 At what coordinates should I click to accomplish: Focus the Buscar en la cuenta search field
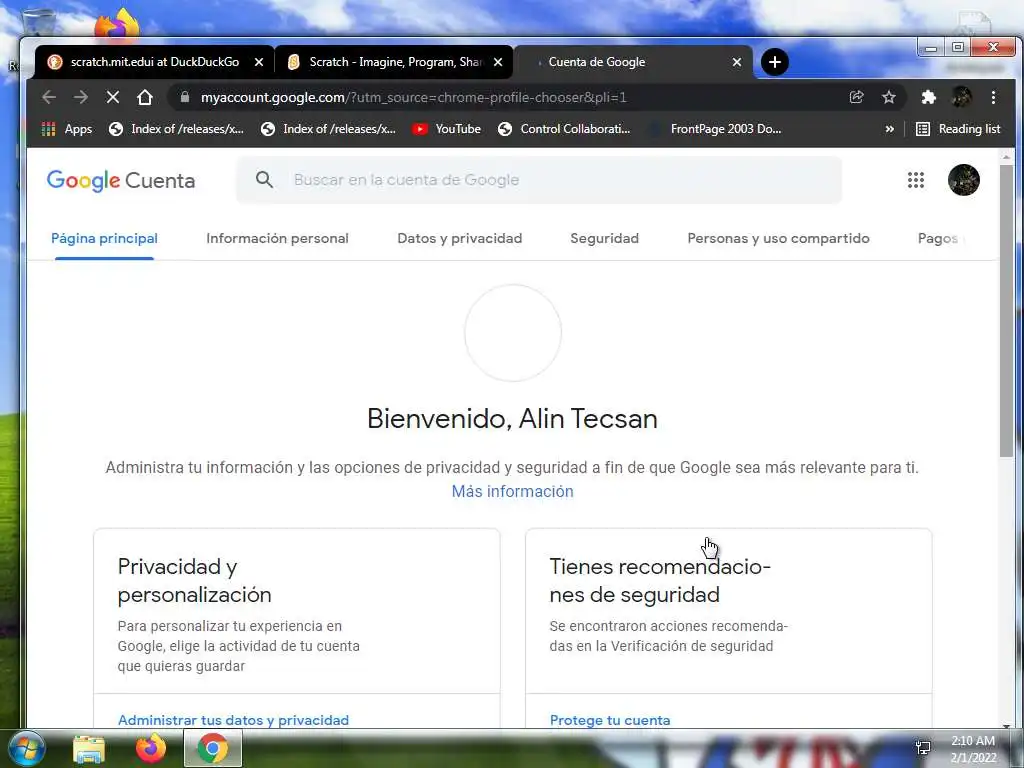pyautogui.click(x=539, y=180)
